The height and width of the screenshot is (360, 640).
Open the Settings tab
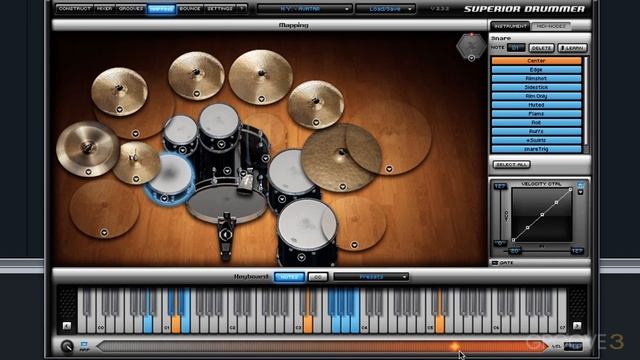[x=220, y=9]
